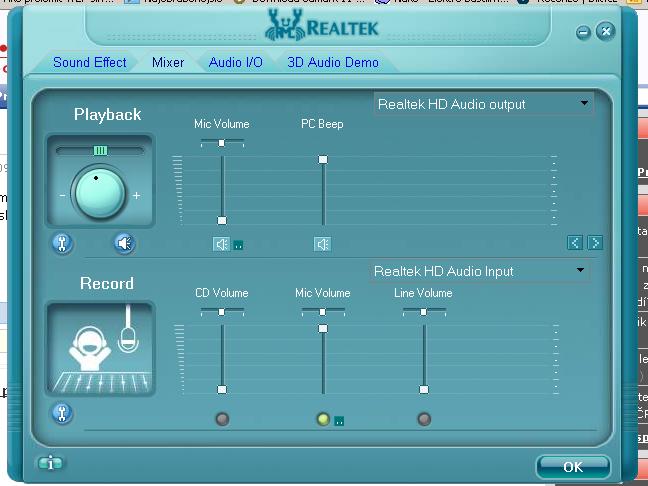Minimize the Realtek audio manager window
648x486 pixels.
tap(583, 32)
